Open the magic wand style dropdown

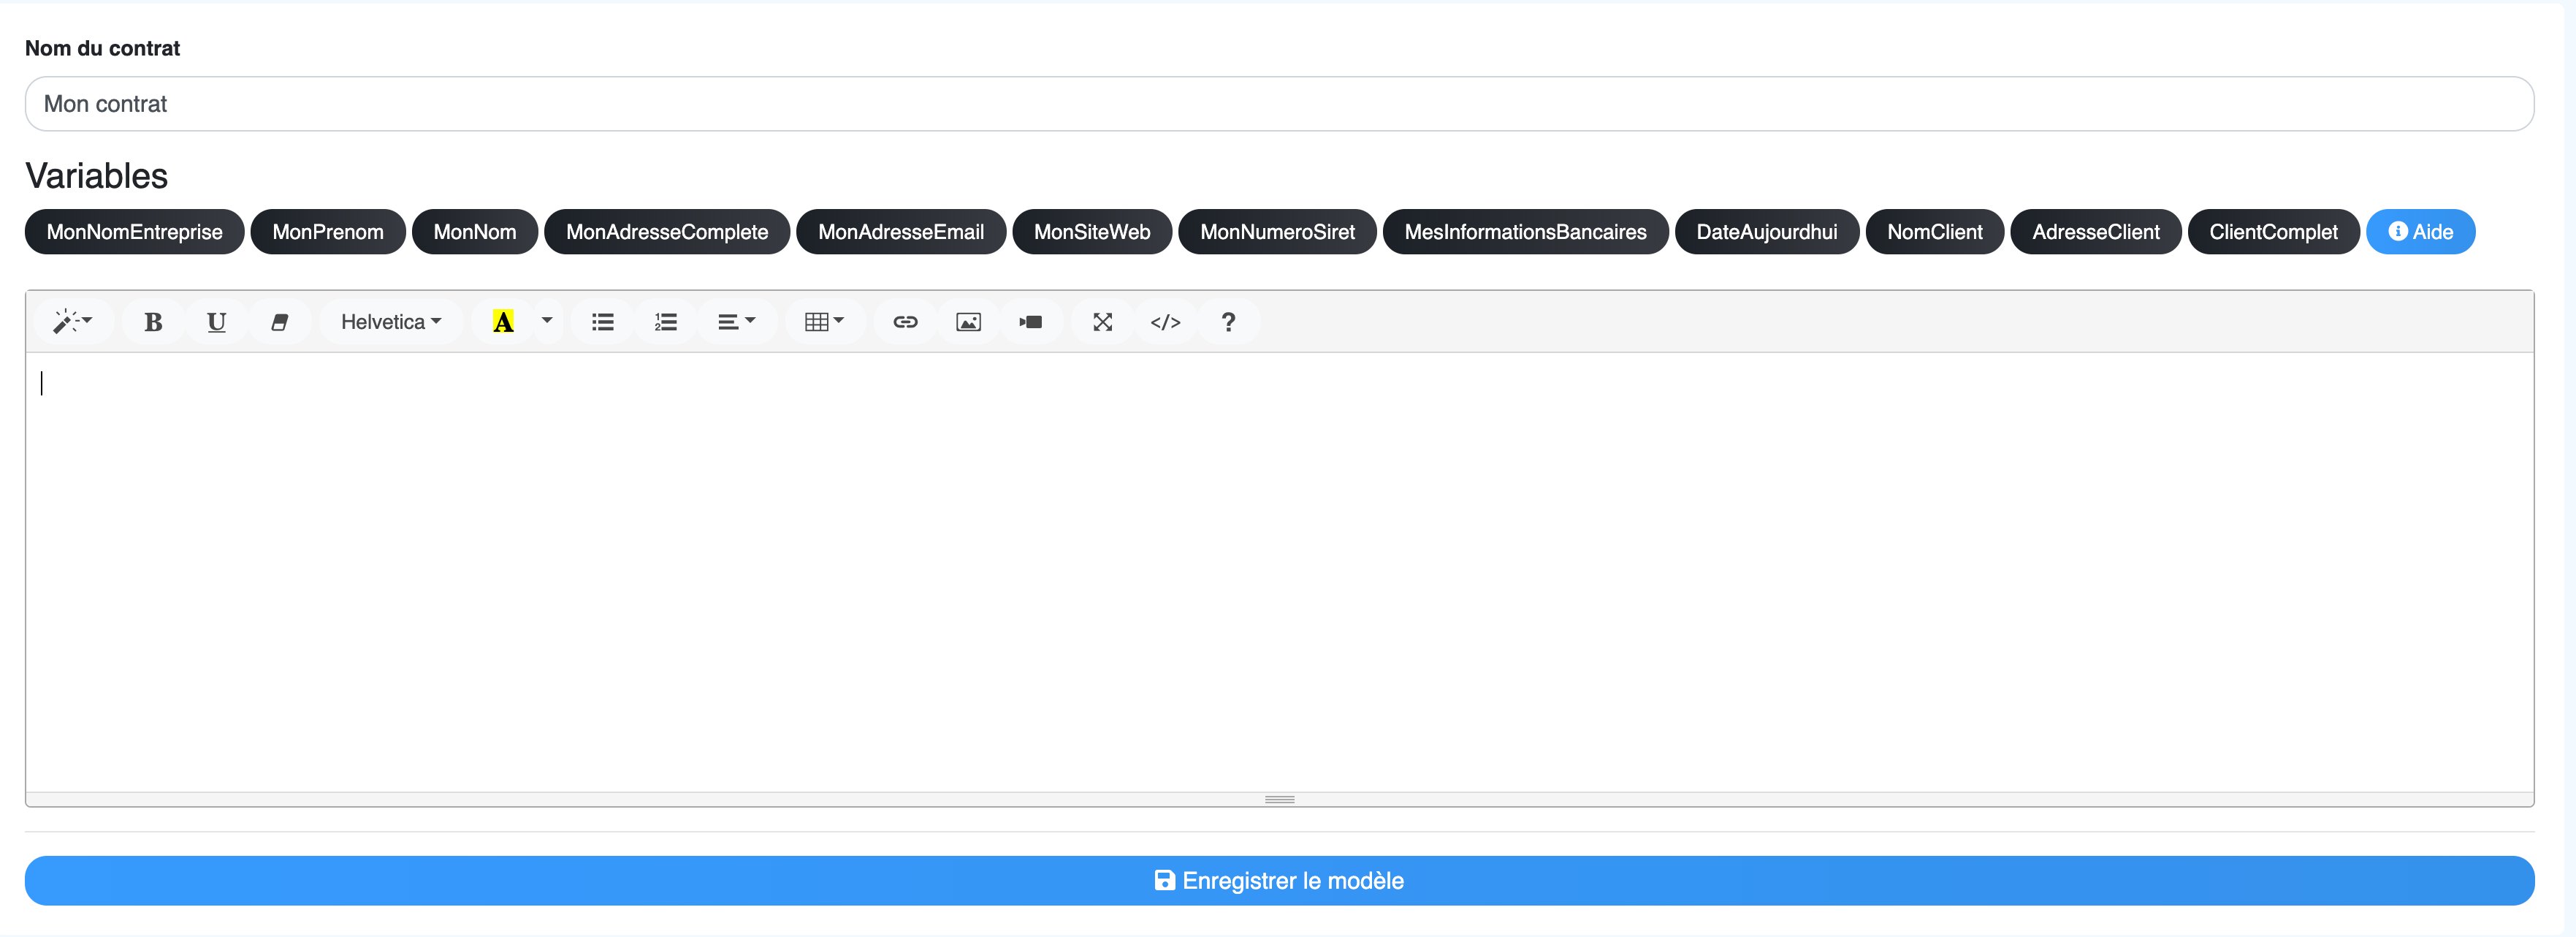pos(72,322)
